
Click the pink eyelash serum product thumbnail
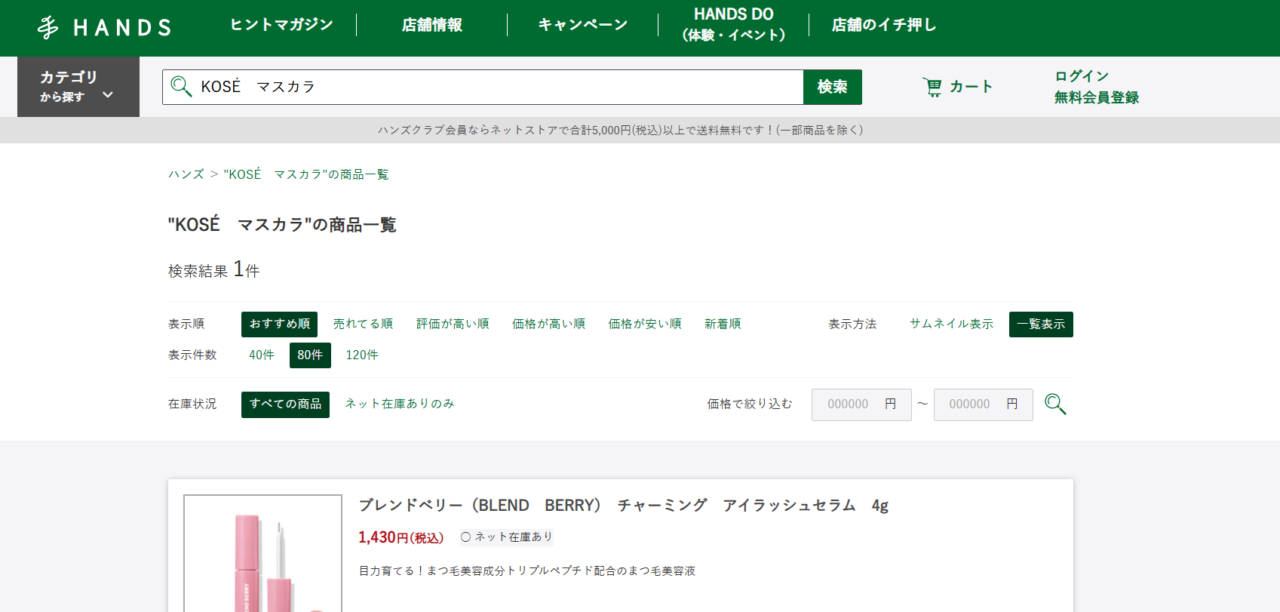(263, 553)
